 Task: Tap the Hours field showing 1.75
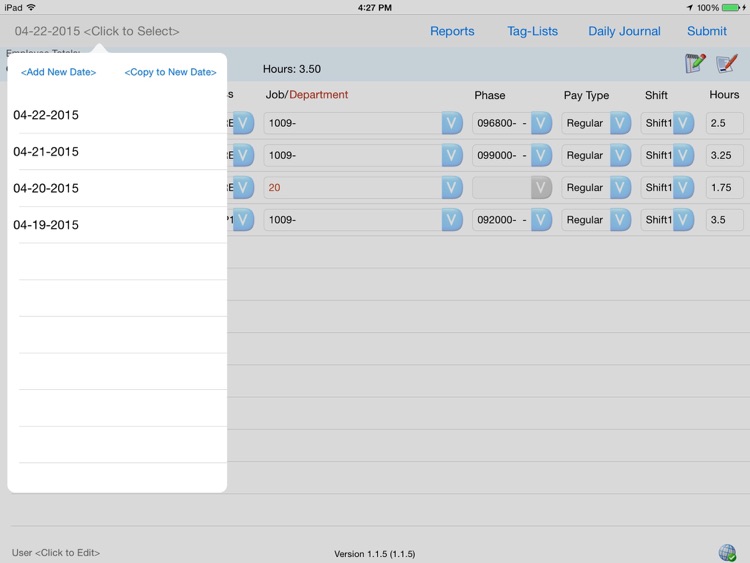pyautogui.click(x=725, y=188)
